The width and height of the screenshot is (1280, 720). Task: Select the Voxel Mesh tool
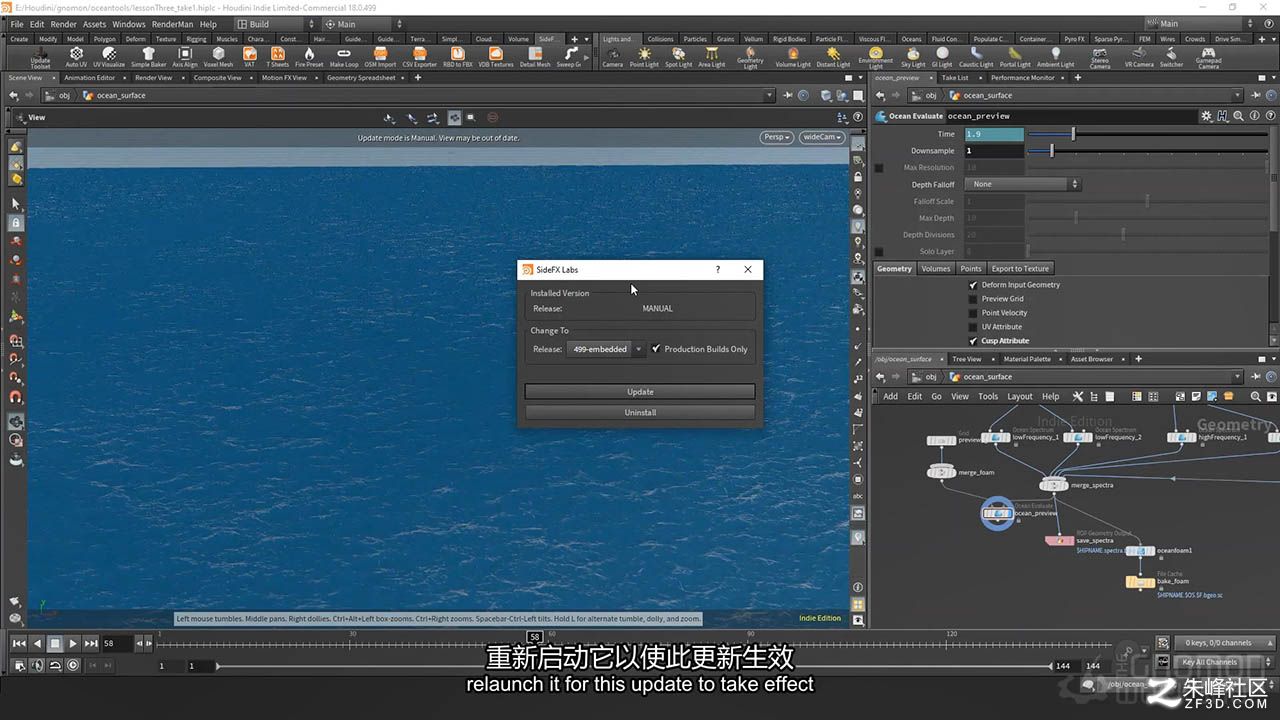click(x=218, y=57)
